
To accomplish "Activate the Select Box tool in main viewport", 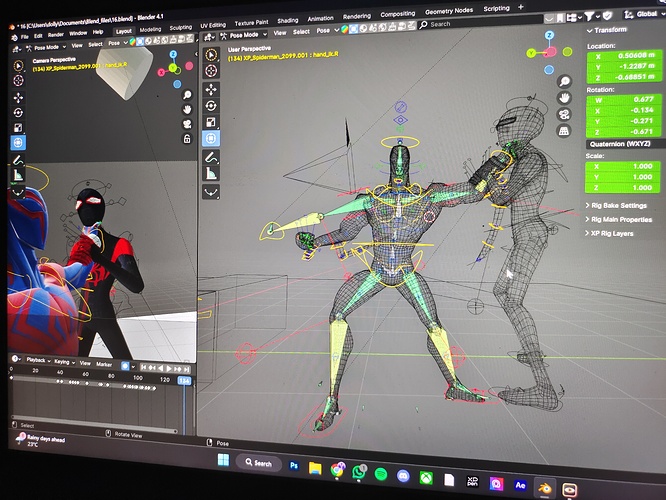I will tap(211, 55).
